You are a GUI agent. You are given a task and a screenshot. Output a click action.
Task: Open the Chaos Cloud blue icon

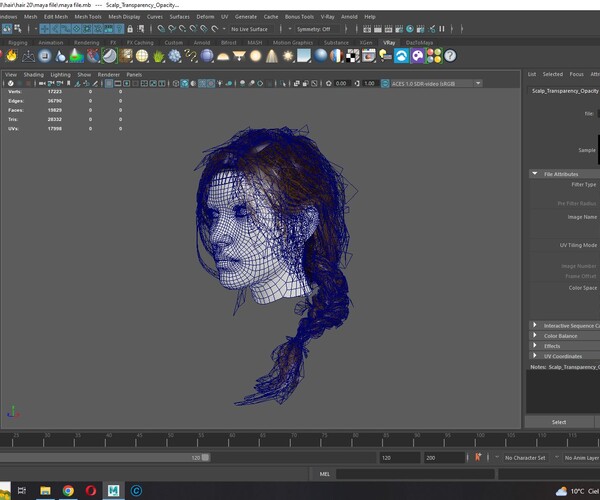pyautogui.click(x=401, y=56)
